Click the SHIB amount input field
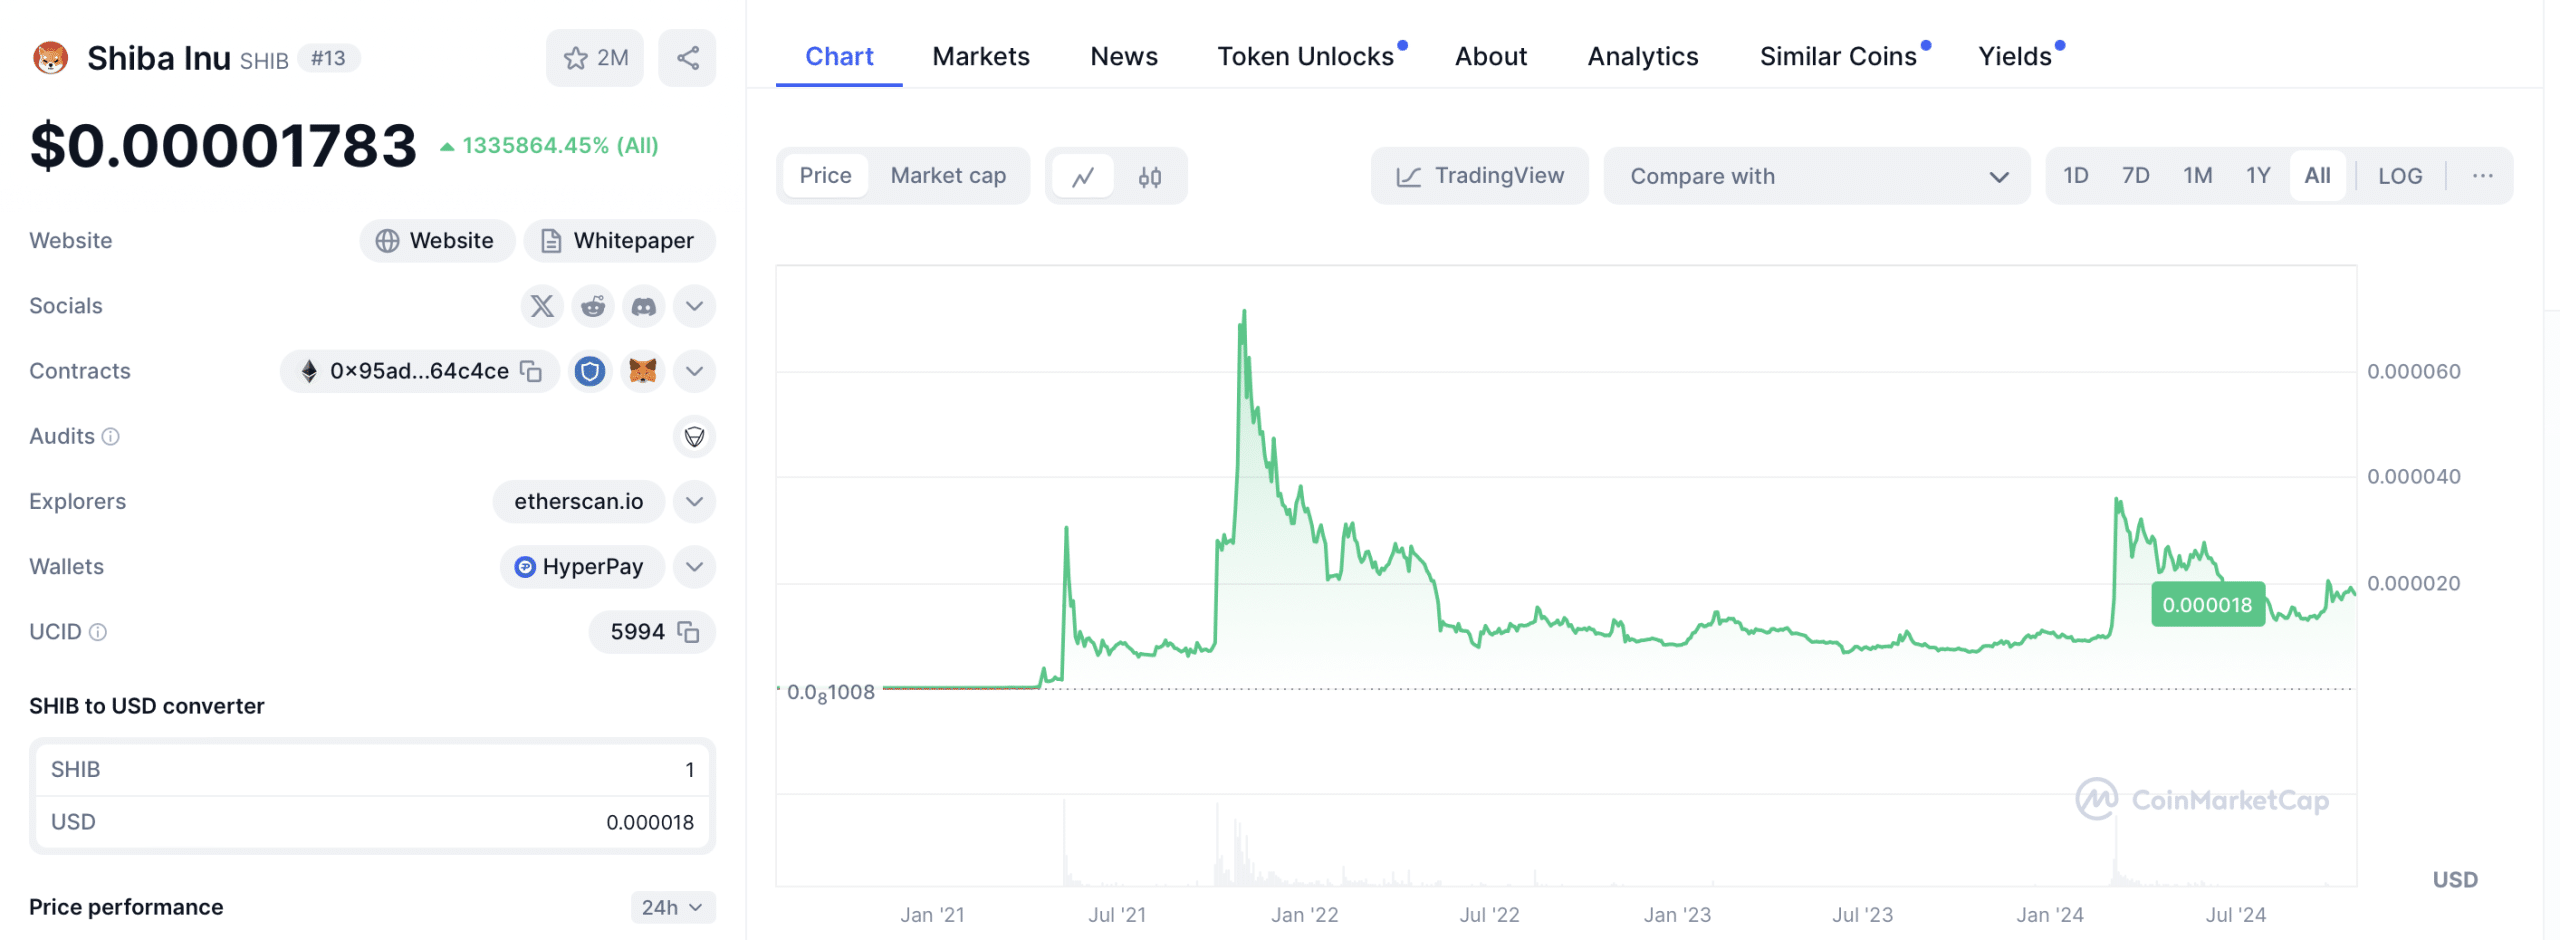Viewport: 2560px width, 940px height. point(372,770)
